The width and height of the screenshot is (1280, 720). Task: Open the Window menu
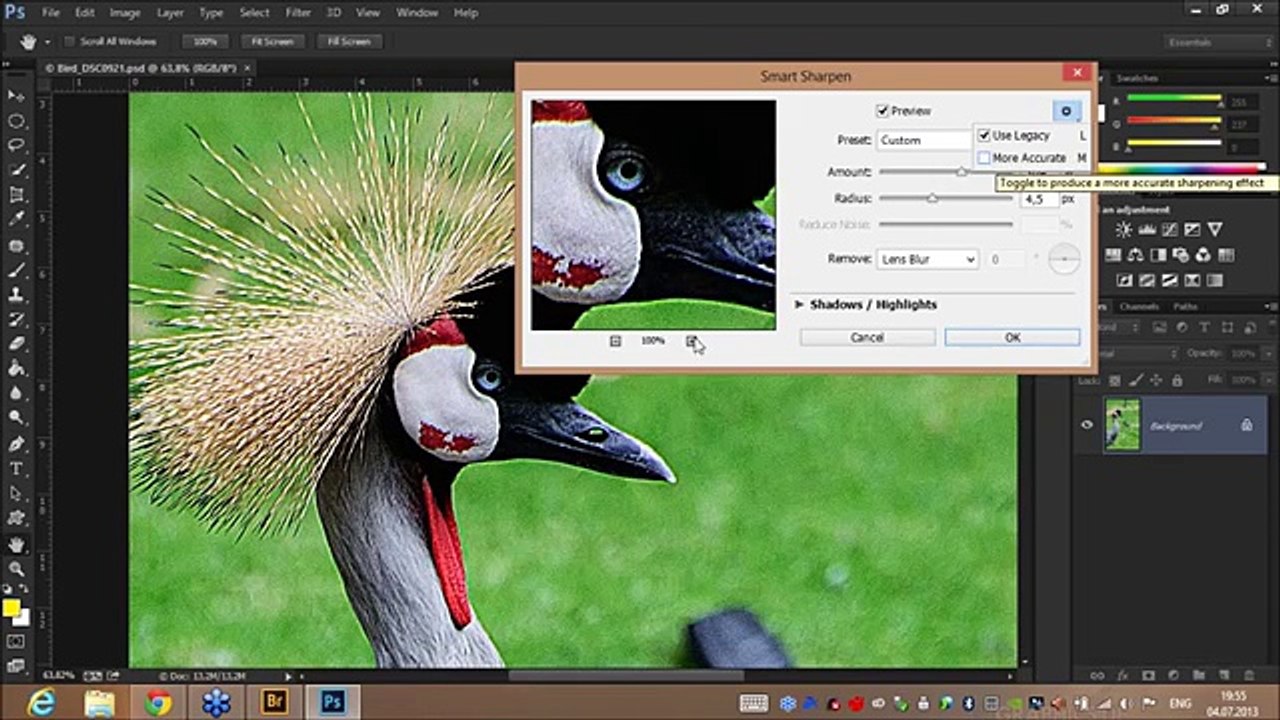[417, 13]
